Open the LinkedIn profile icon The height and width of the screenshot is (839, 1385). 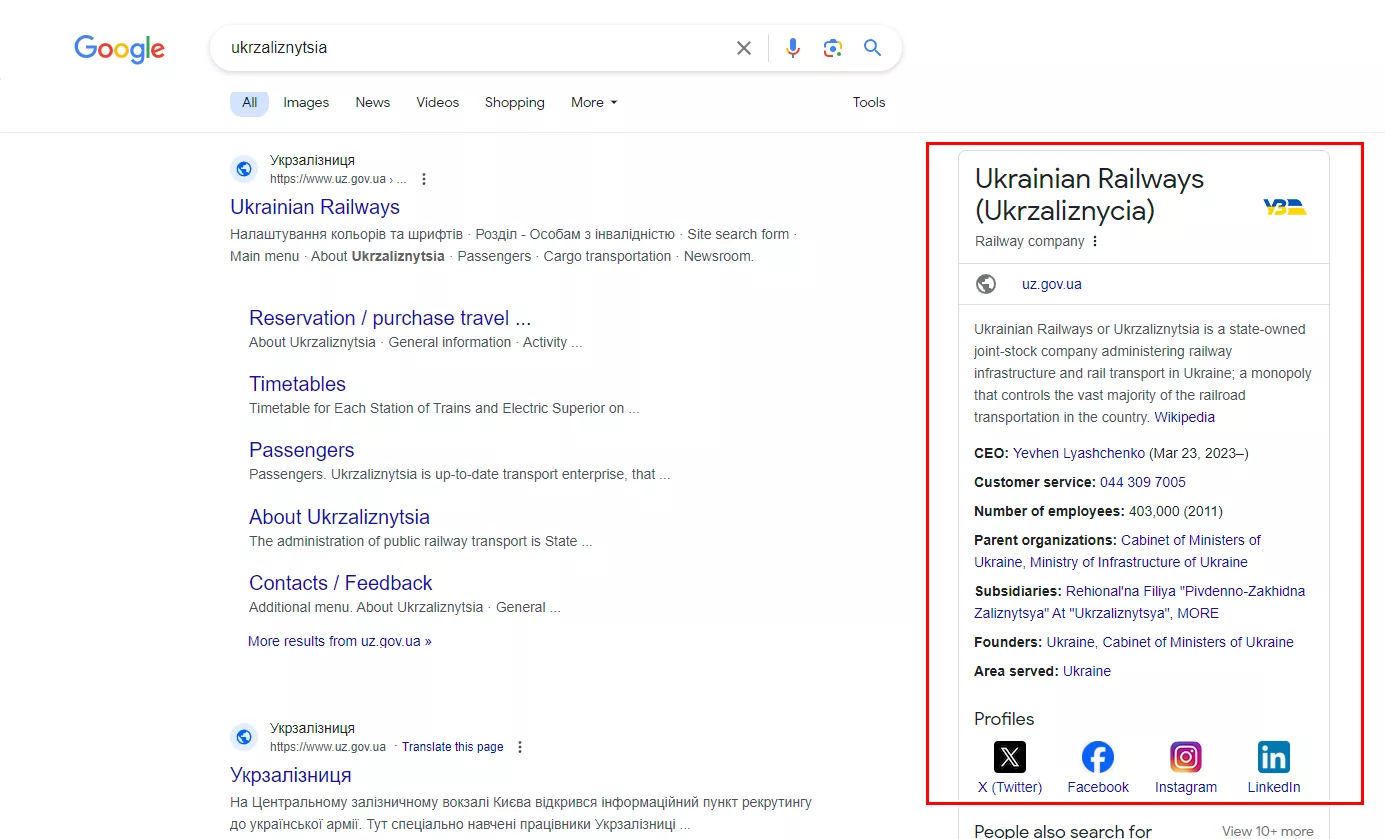1274,757
